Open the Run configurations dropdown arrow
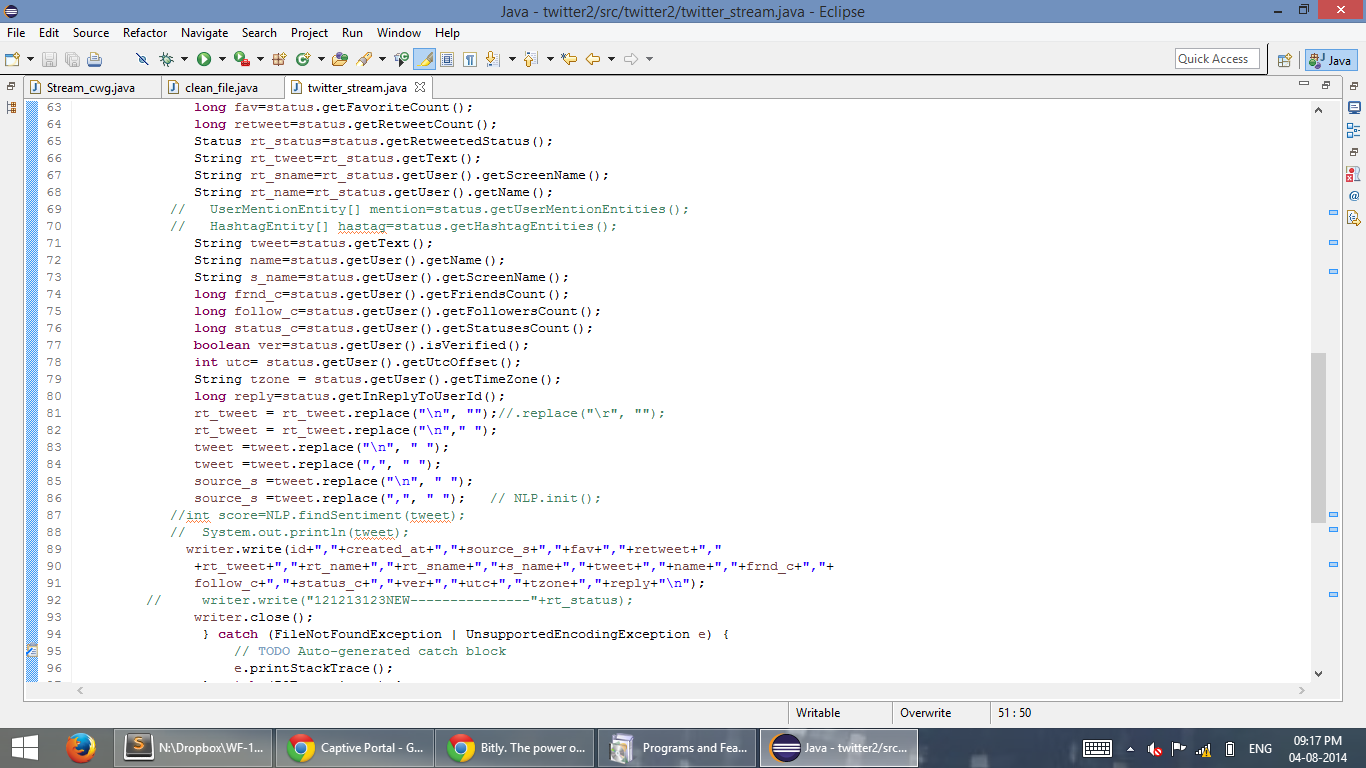Viewport: 1366px width, 768px height. [221, 59]
